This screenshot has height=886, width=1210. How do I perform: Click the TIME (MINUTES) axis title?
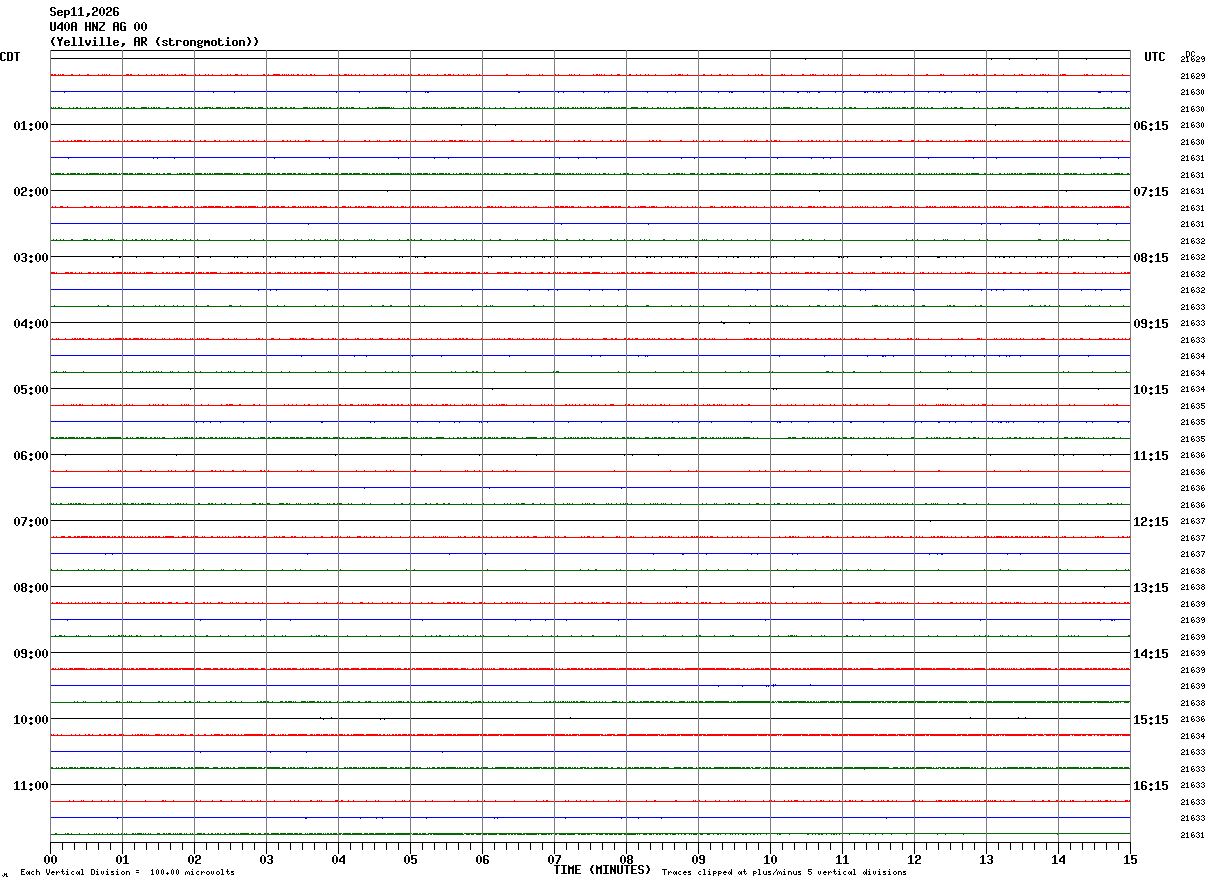(x=602, y=870)
